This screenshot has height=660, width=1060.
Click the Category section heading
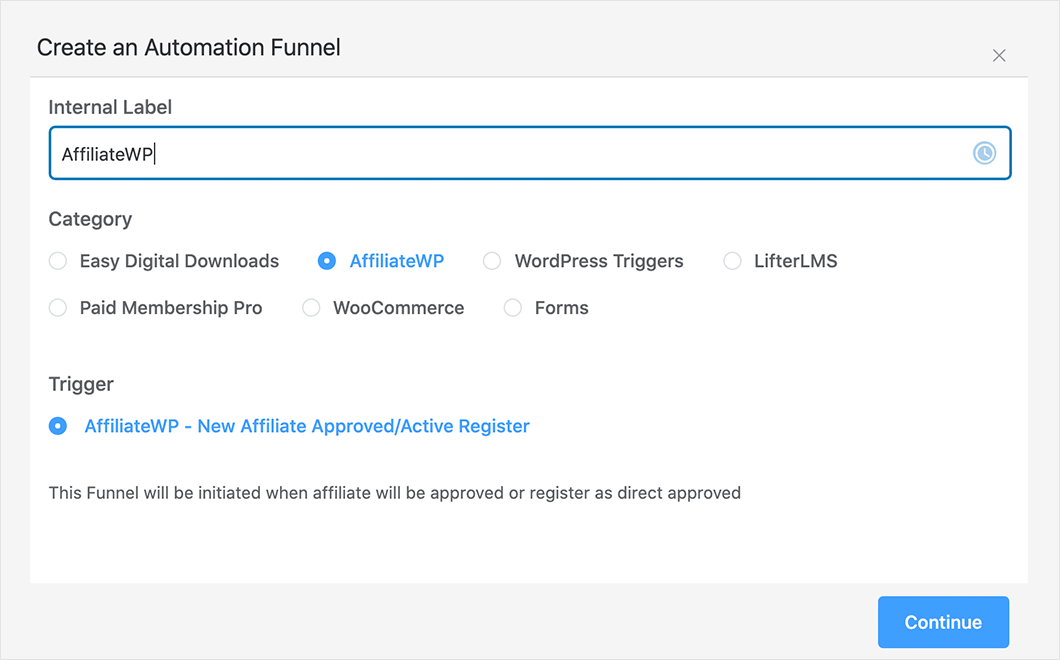point(90,219)
